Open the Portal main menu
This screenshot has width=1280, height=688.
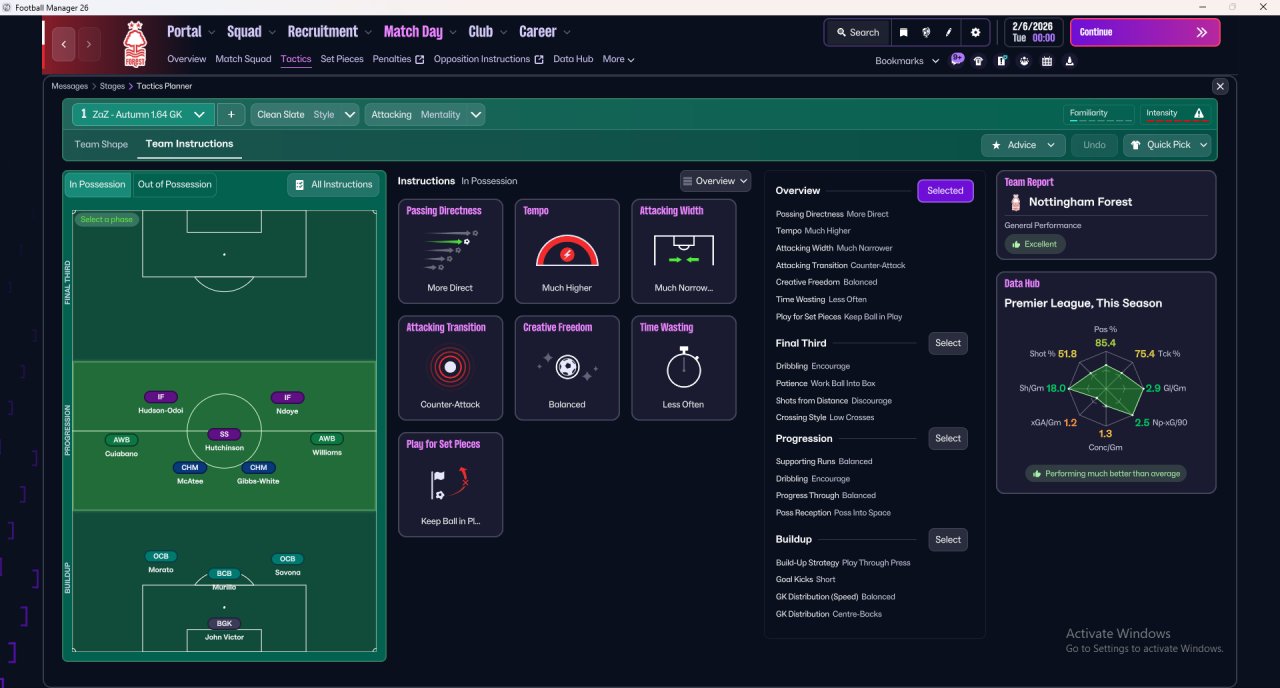pos(190,32)
